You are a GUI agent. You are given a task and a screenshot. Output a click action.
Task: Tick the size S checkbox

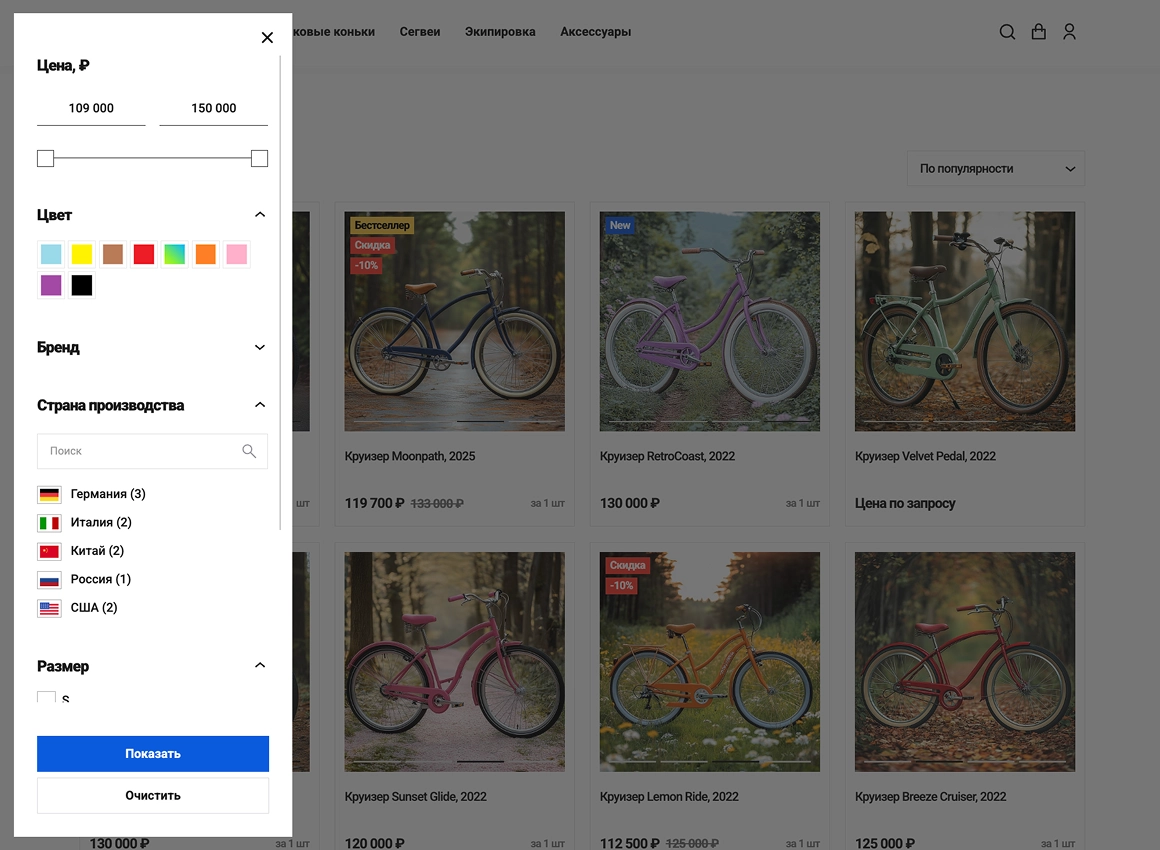click(x=47, y=698)
